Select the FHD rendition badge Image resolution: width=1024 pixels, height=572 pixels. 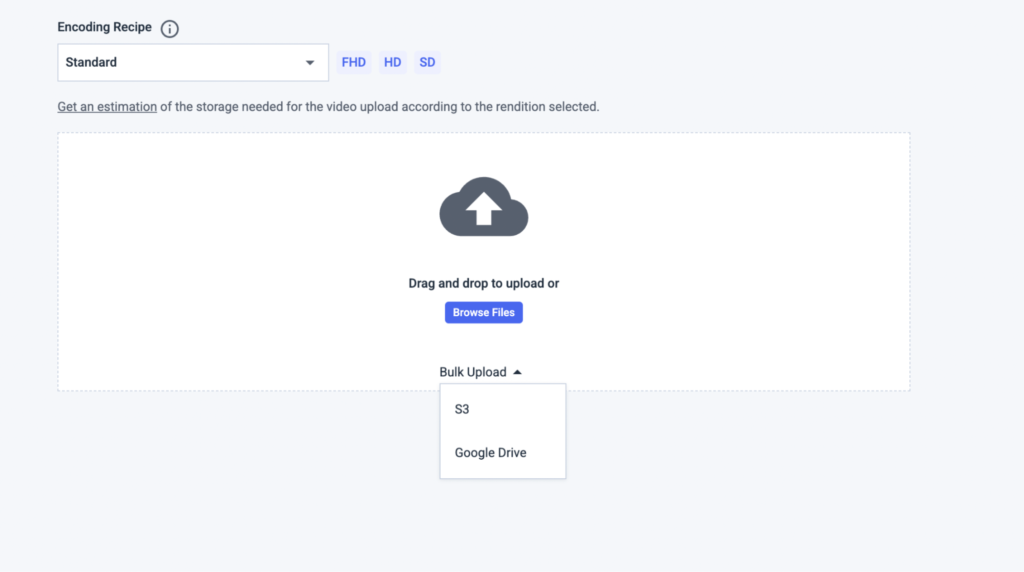(354, 62)
